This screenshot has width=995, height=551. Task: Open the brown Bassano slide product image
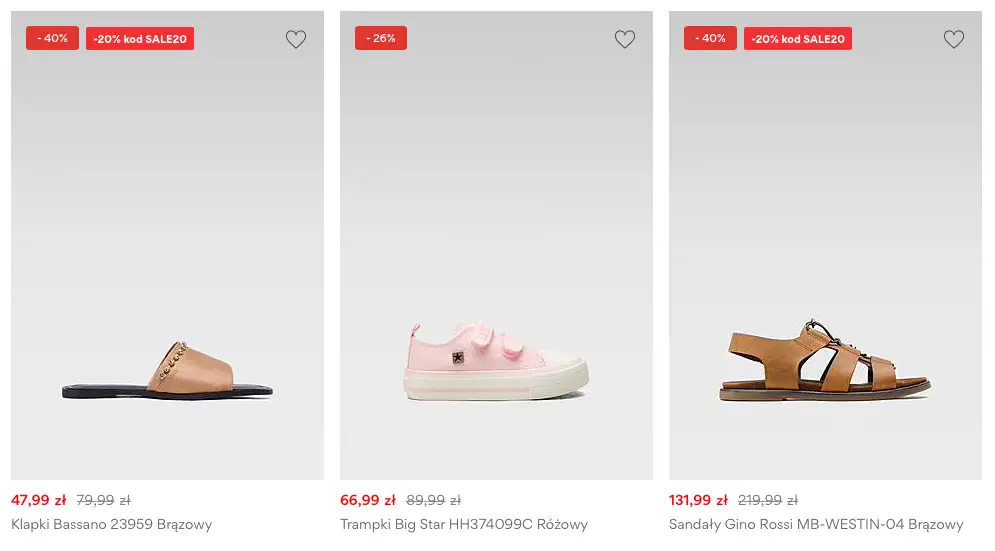[167, 367]
